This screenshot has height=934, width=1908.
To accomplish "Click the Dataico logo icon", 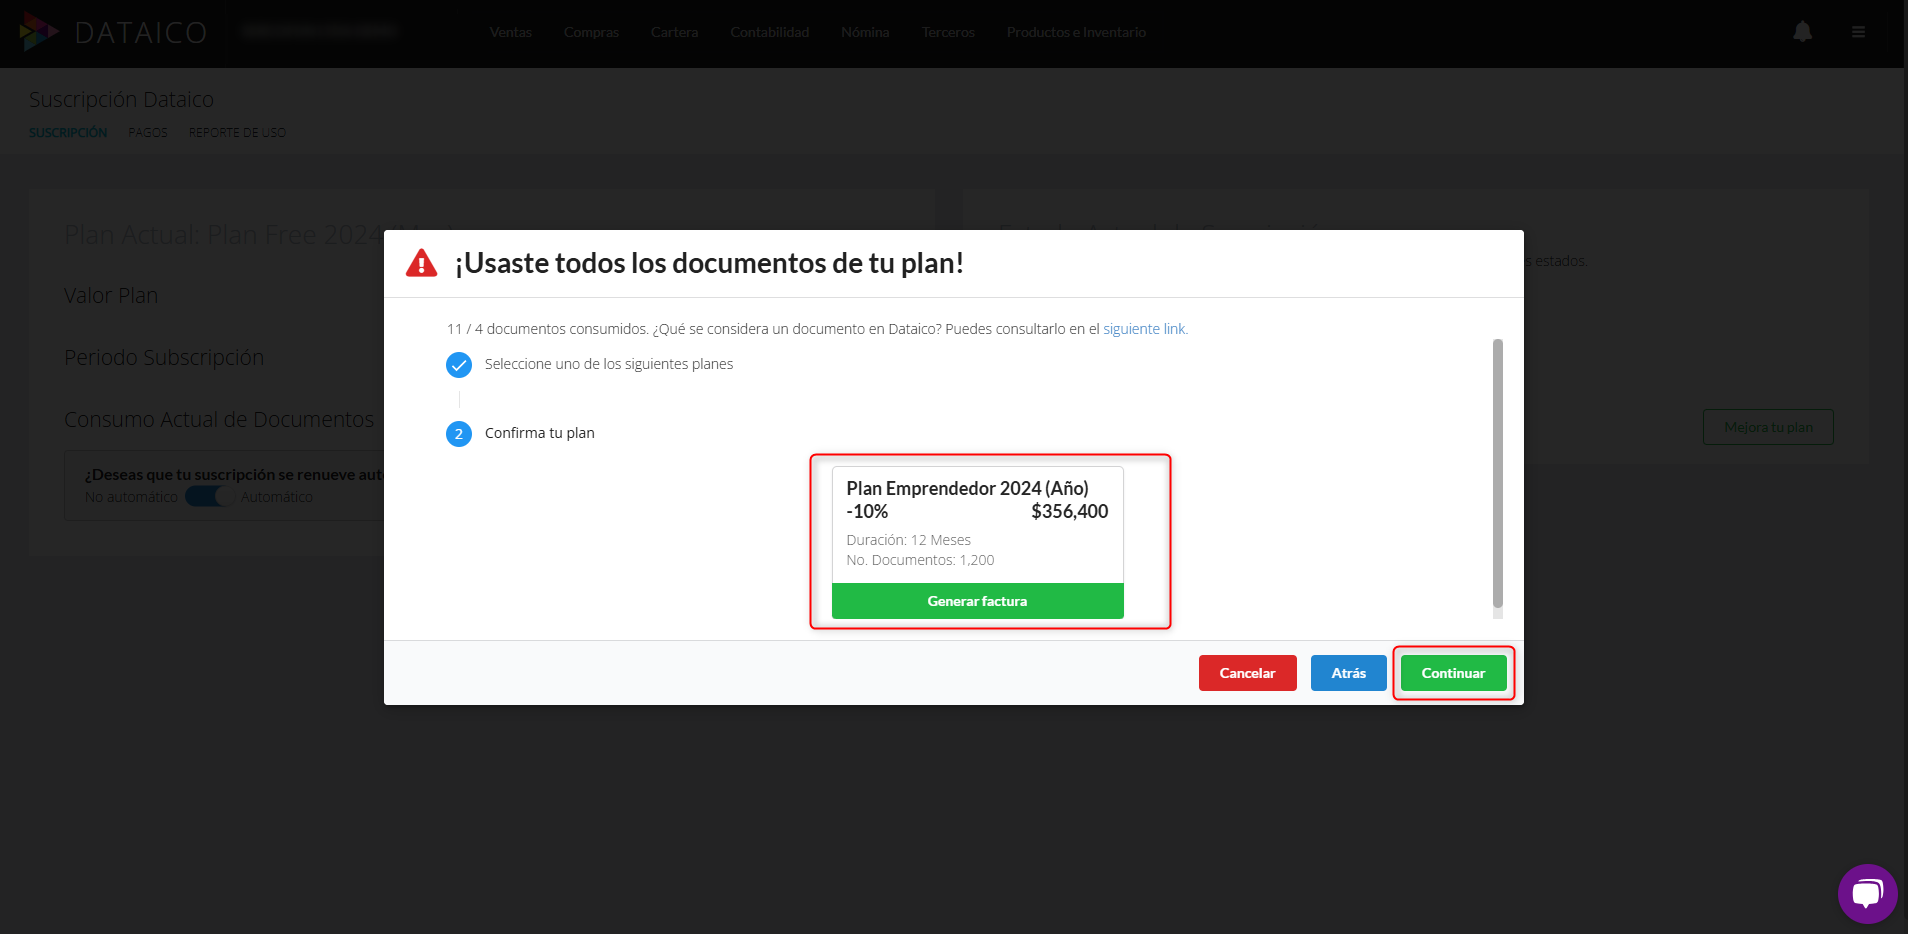I will pos(39,32).
